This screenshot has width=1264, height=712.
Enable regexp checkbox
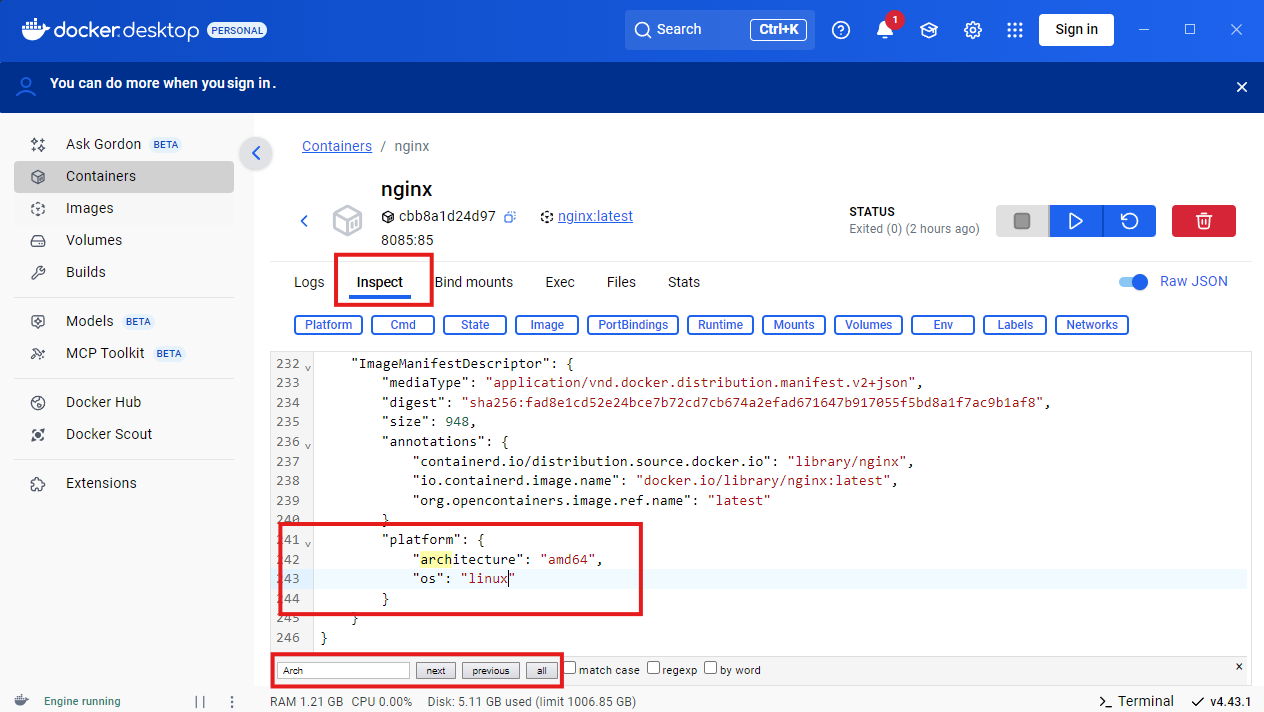pos(653,668)
